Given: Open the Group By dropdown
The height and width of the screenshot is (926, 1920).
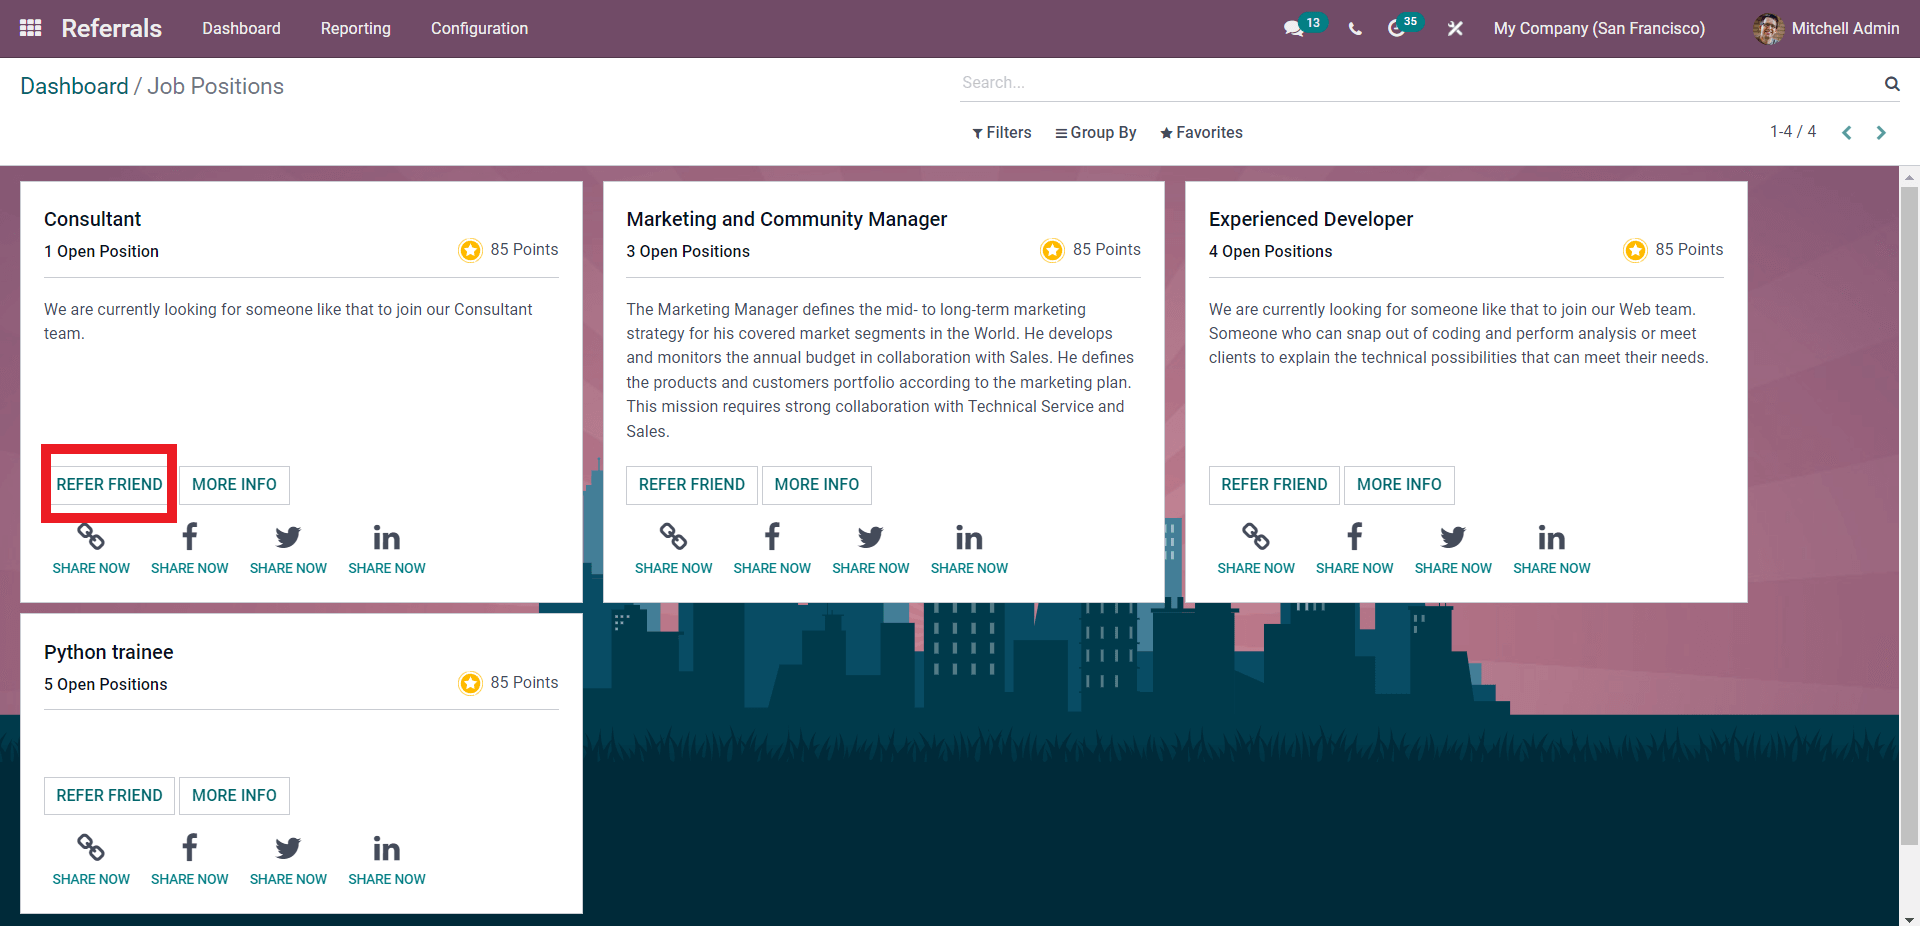Looking at the screenshot, I should (1096, 133).
